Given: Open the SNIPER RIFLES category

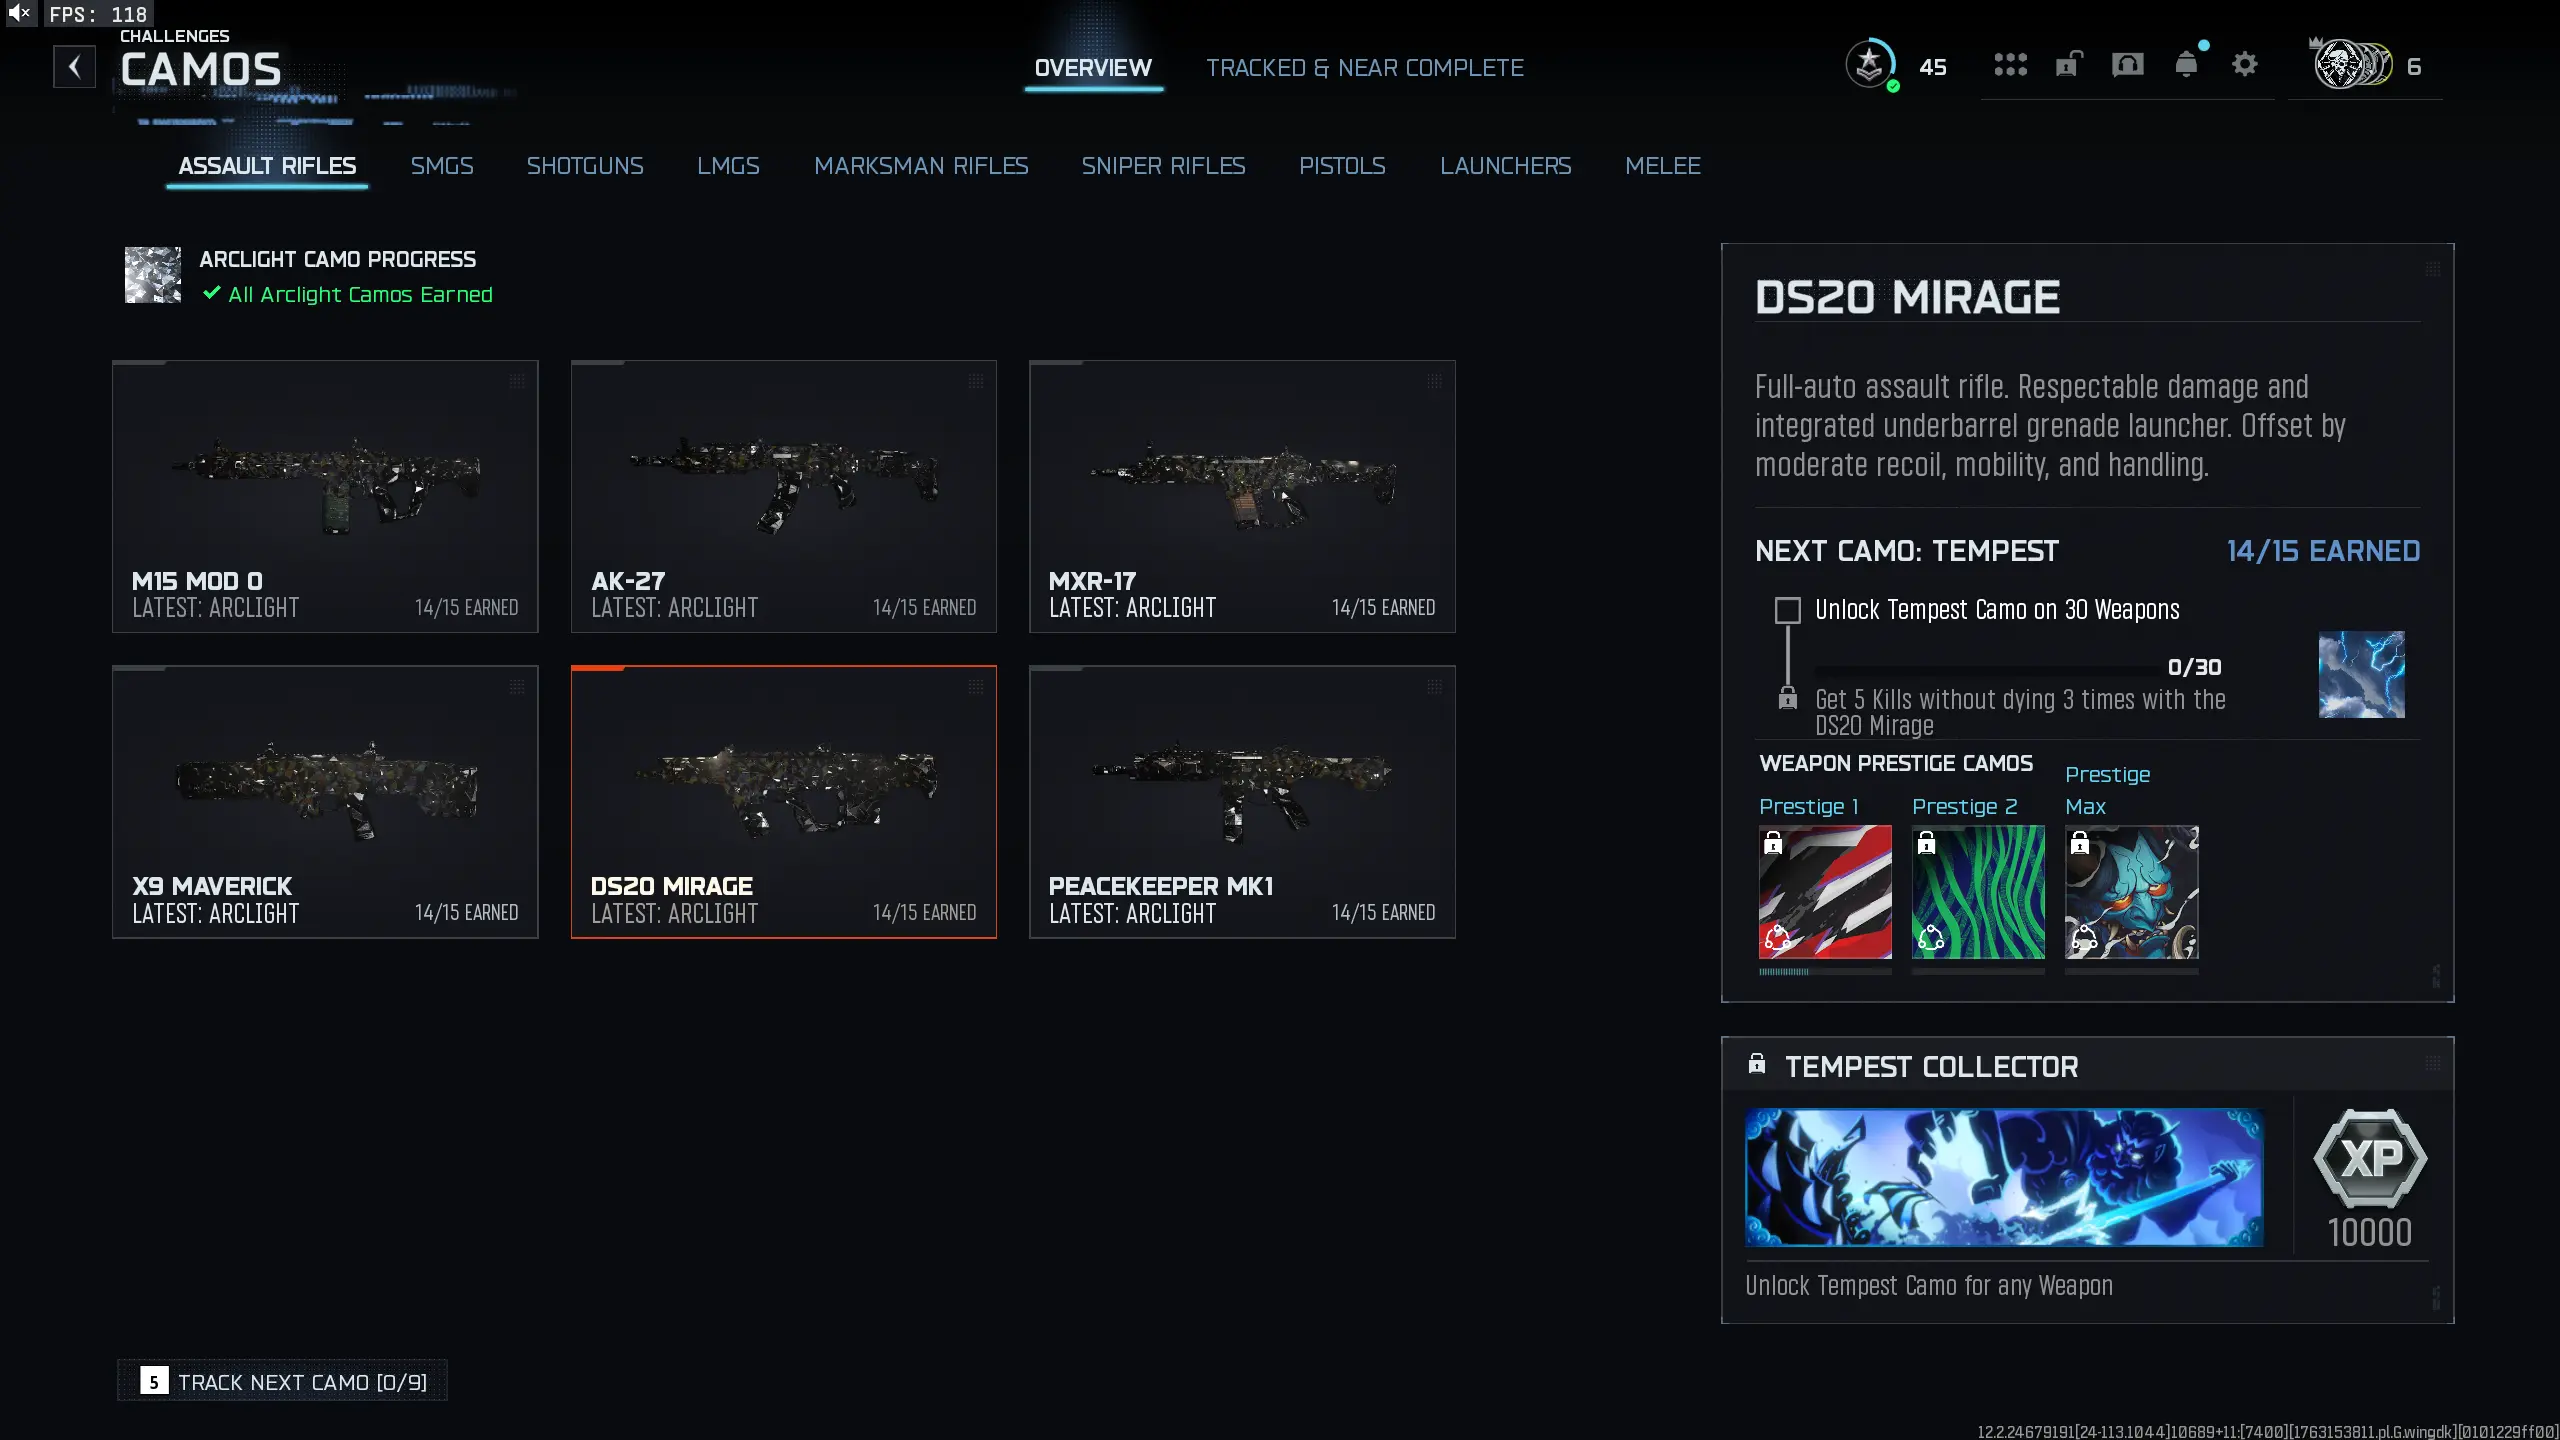Looking at the screenshot, I should point(1163,166).
